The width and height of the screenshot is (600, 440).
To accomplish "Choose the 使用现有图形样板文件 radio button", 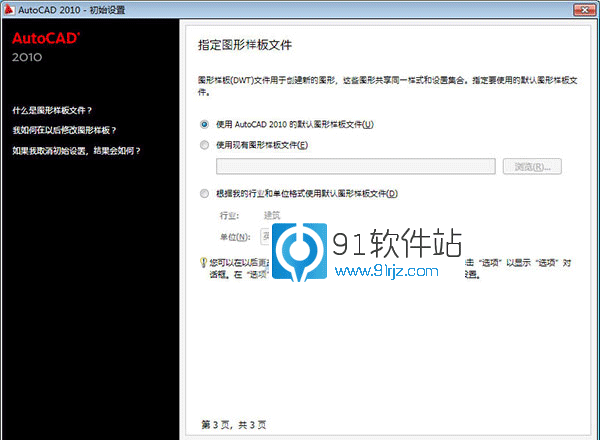I will [205, 145].
